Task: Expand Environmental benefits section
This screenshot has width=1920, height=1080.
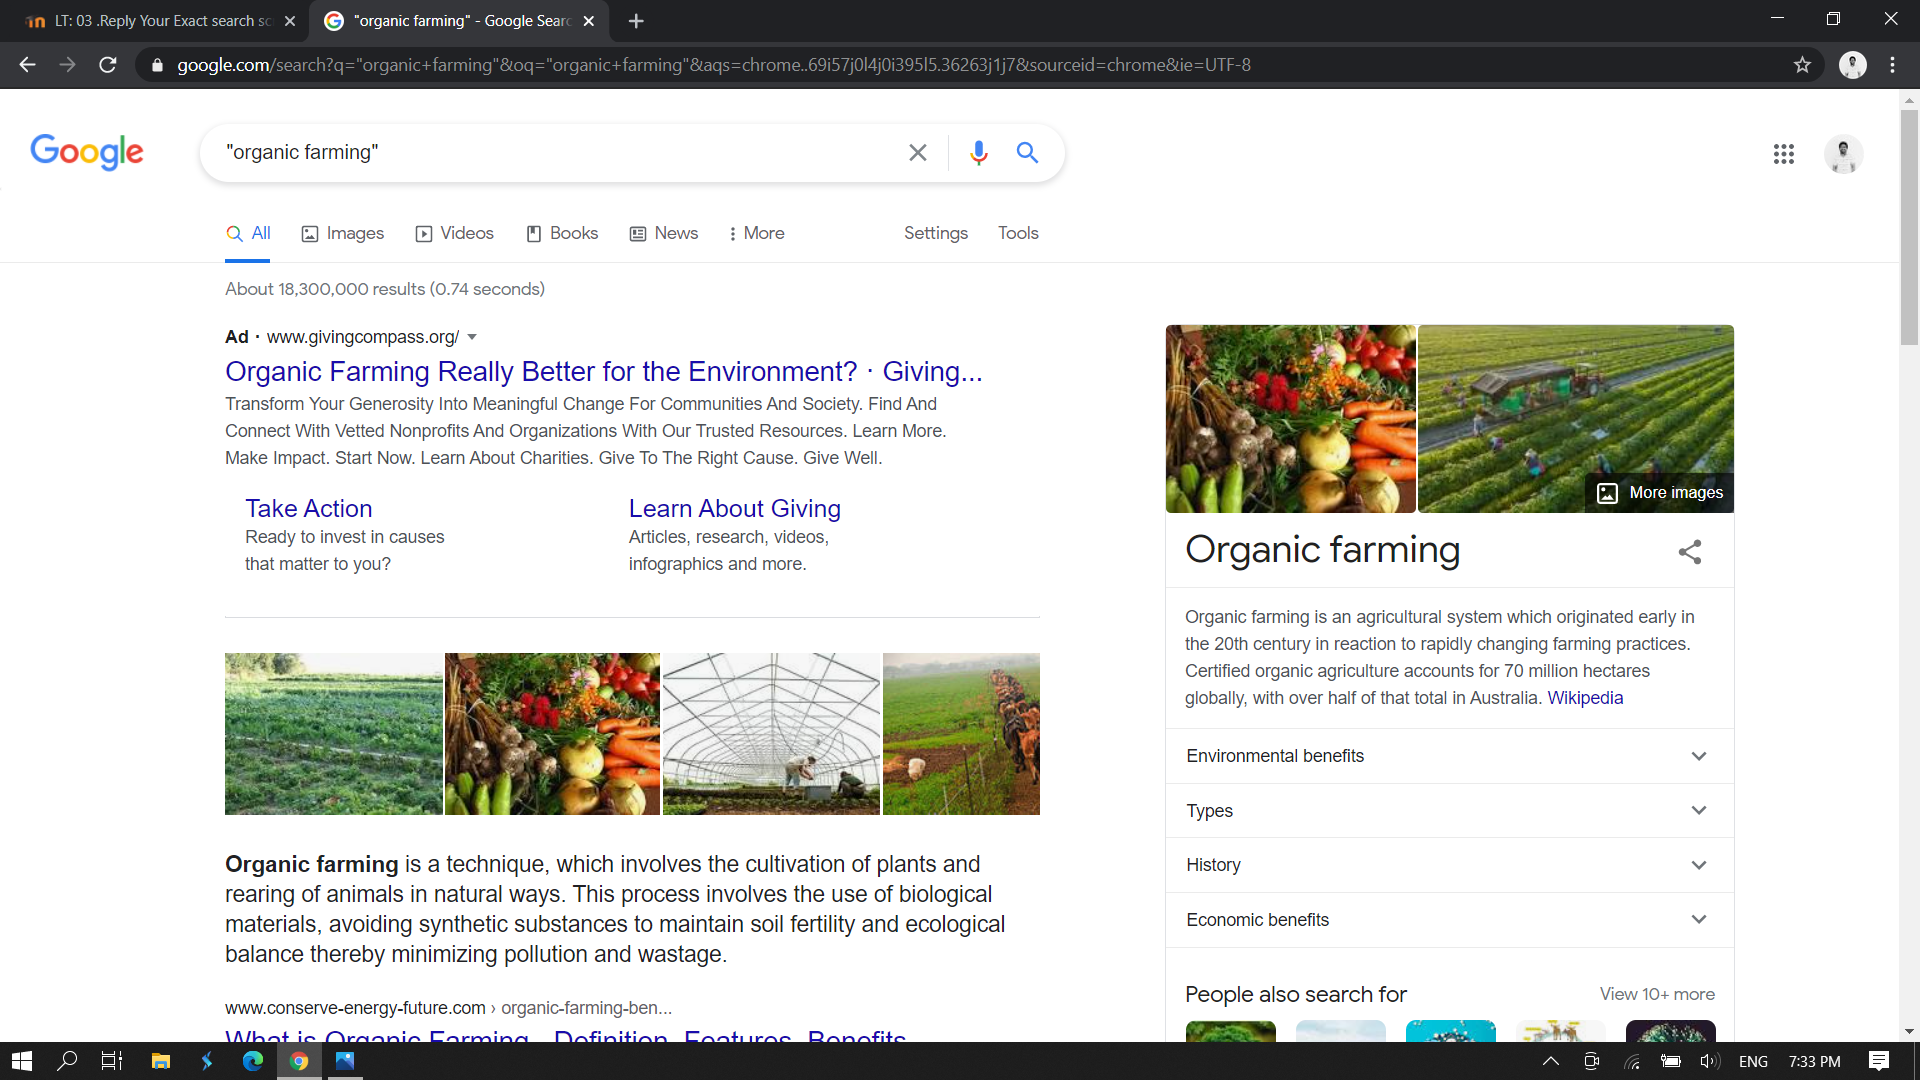Action: (x=1449, y=756)
